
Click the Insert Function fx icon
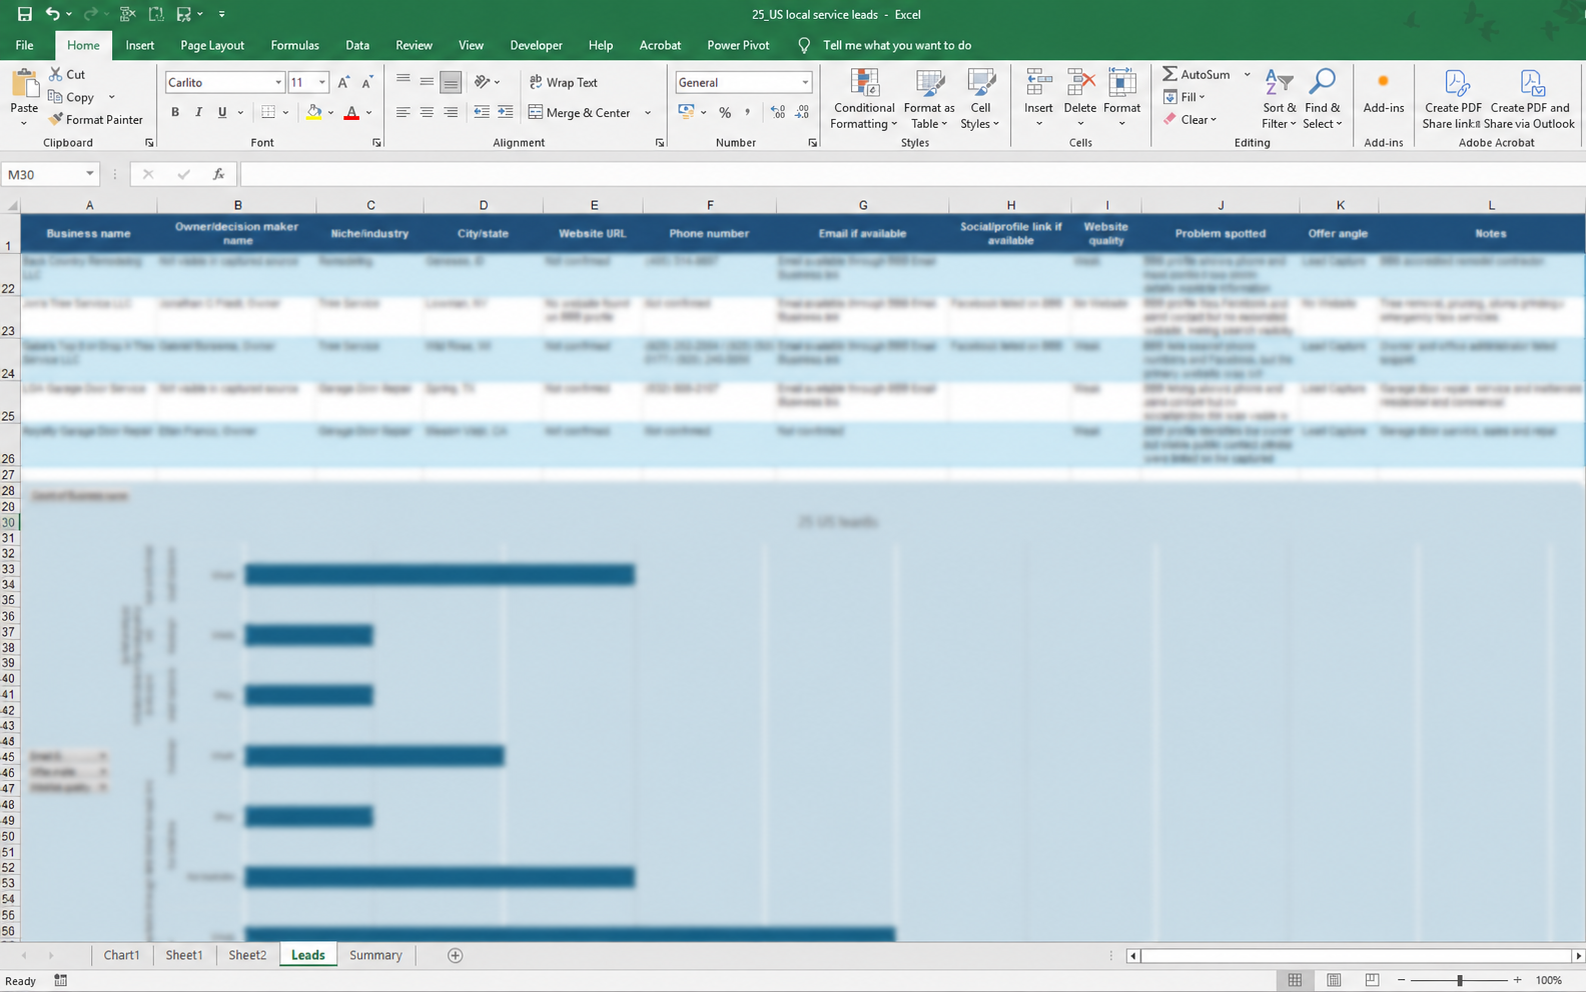pyautogui.click(x=218, y=174)
